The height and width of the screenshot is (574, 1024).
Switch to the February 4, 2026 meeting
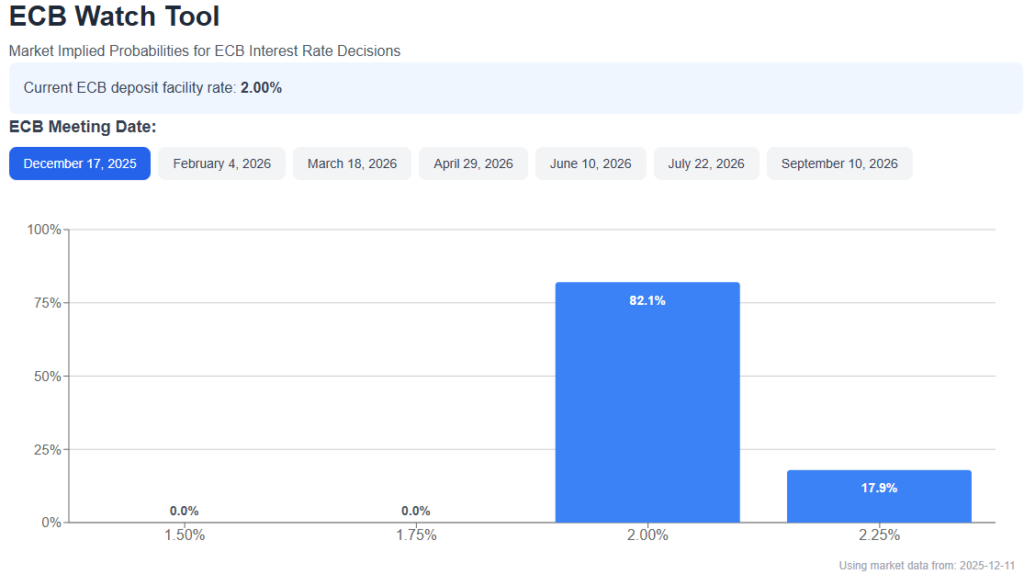pos(222,164)
